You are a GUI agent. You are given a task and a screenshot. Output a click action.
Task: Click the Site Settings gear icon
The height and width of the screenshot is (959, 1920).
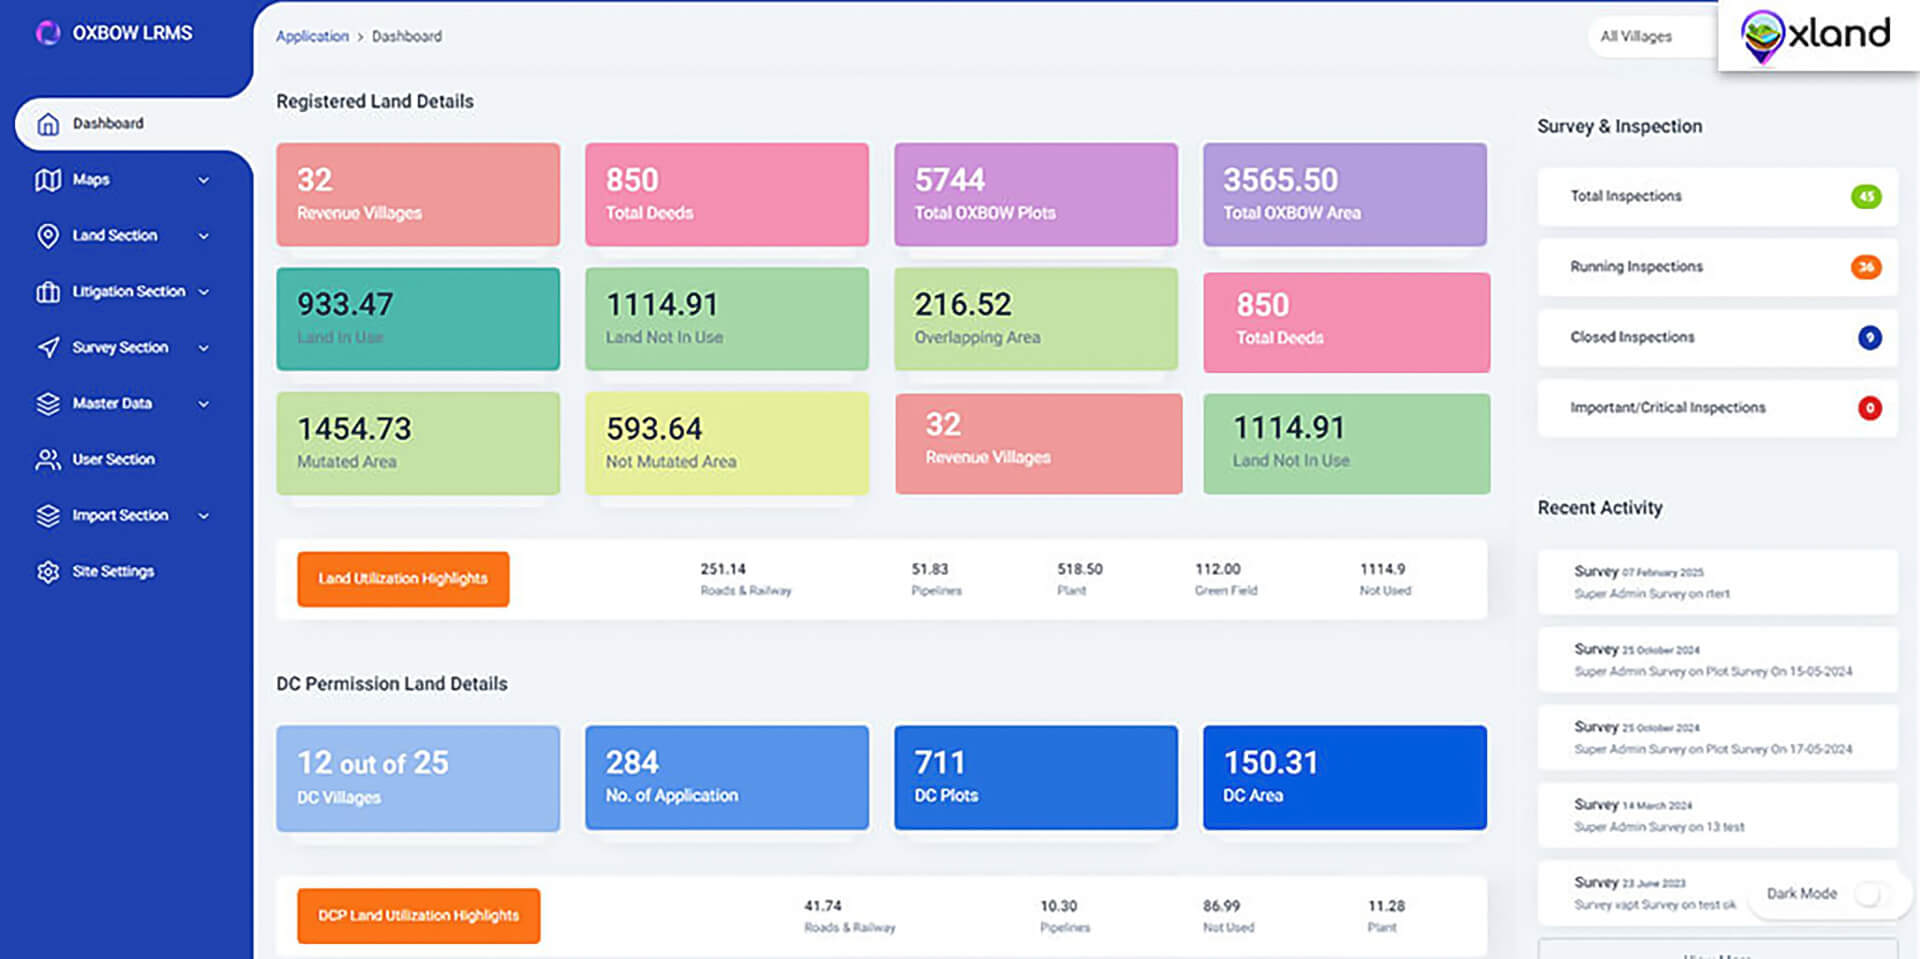pos(48,572)
